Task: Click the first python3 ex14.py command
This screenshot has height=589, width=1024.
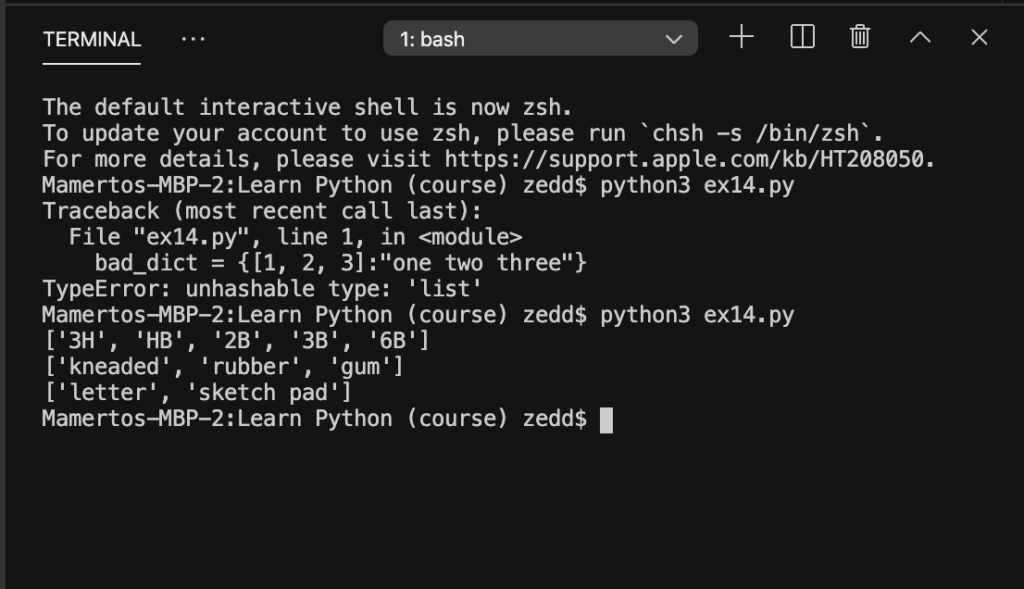Action: pos(697,185)
